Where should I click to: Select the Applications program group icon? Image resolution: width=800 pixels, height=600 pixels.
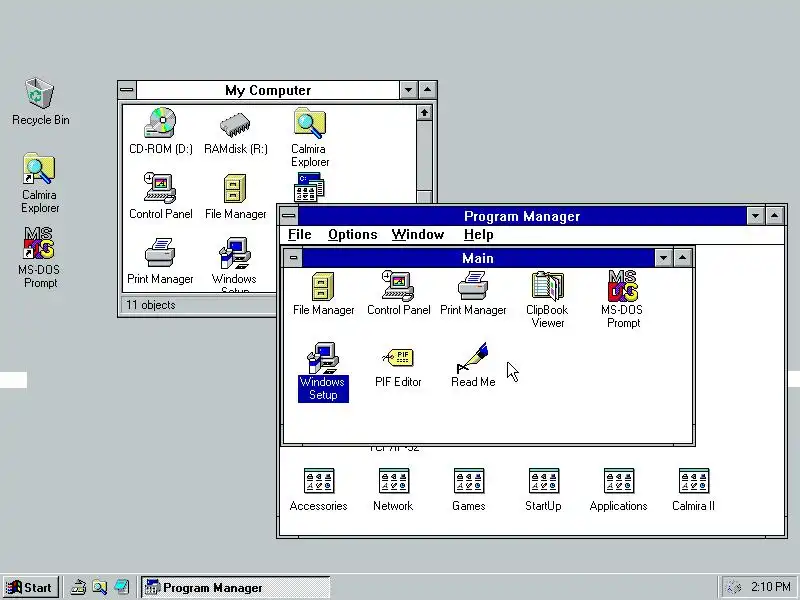pyautogui.click(x=618, y=490)
